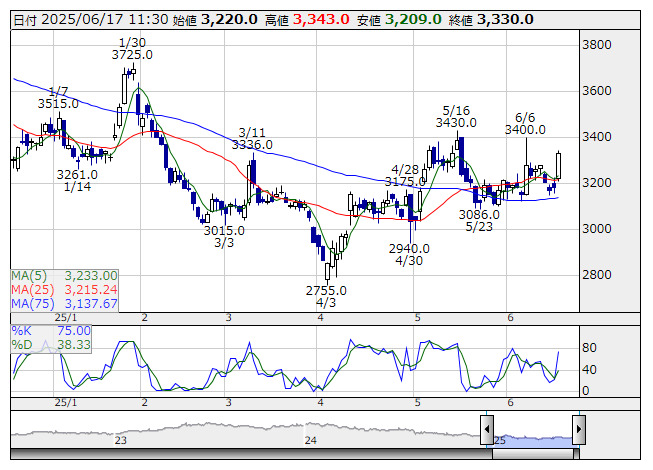Click the latest white candlestick on the right

(558, 166)
